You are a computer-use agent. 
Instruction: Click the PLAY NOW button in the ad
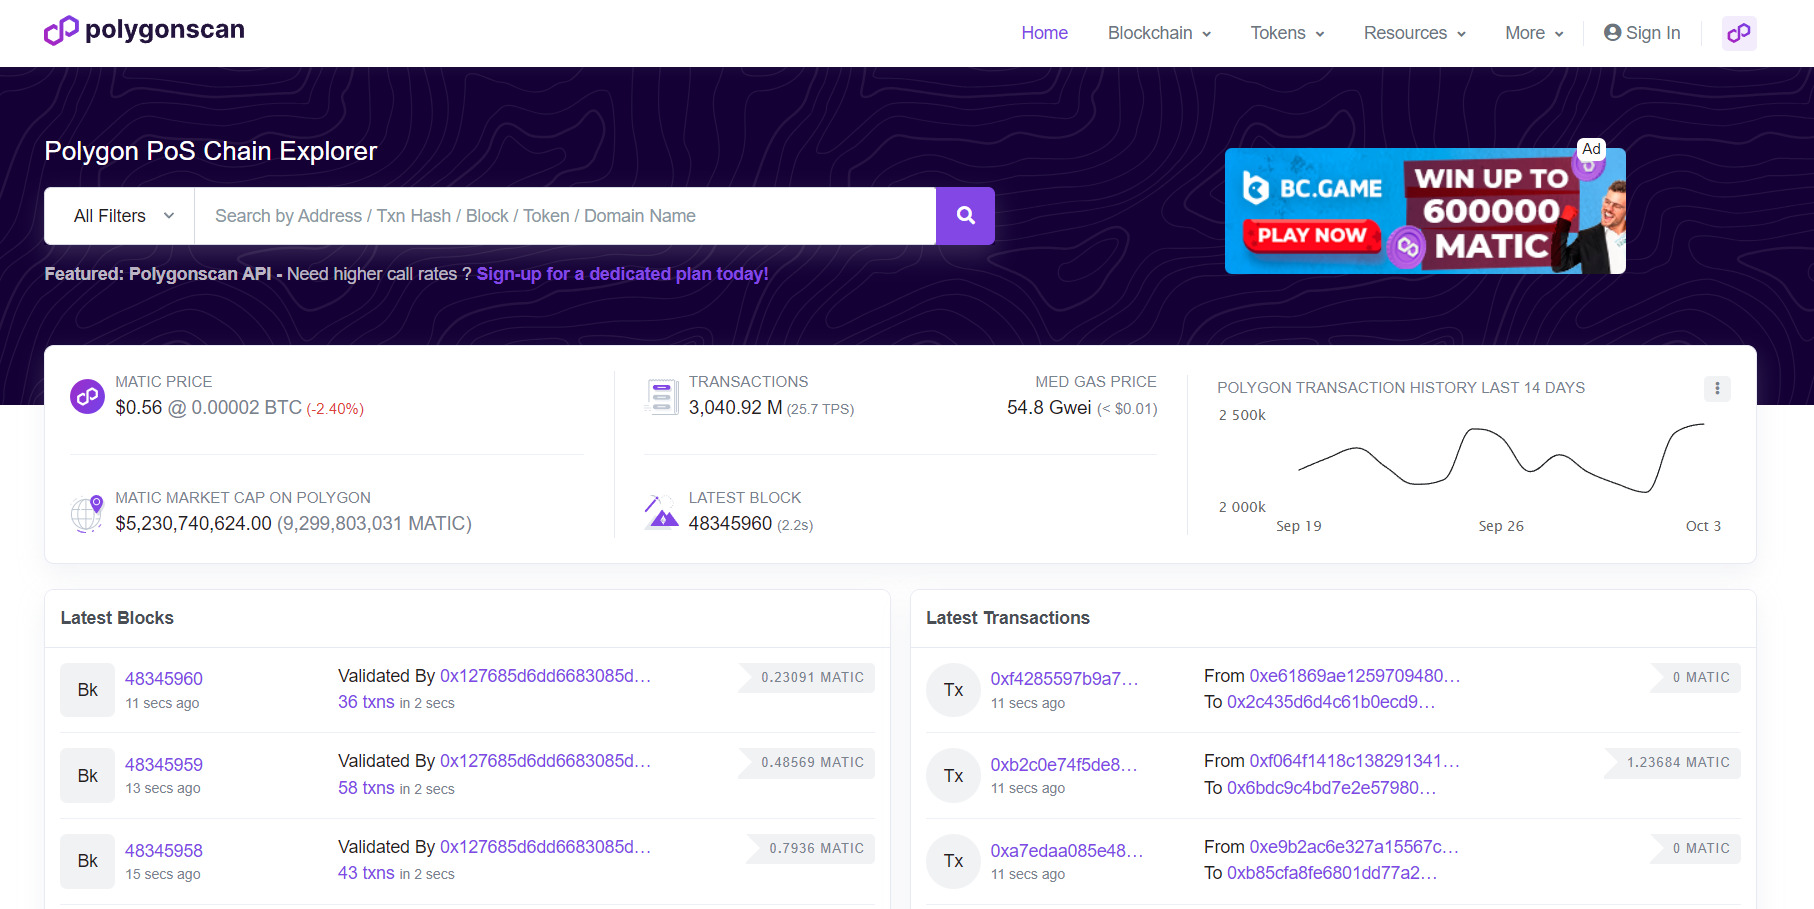(x=1310, y=236)
